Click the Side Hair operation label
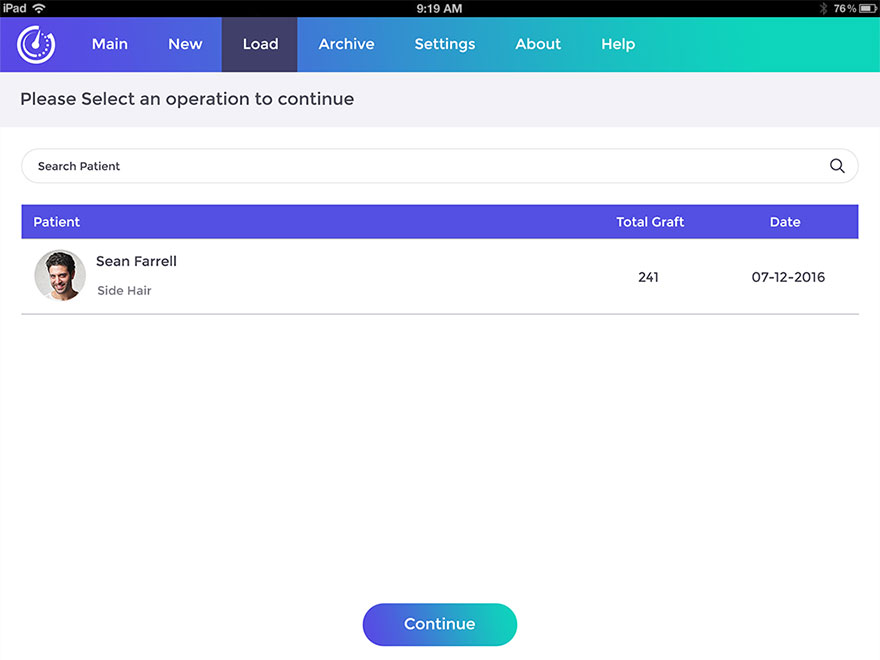The image size is (880, 660). (x=124, y=290)
